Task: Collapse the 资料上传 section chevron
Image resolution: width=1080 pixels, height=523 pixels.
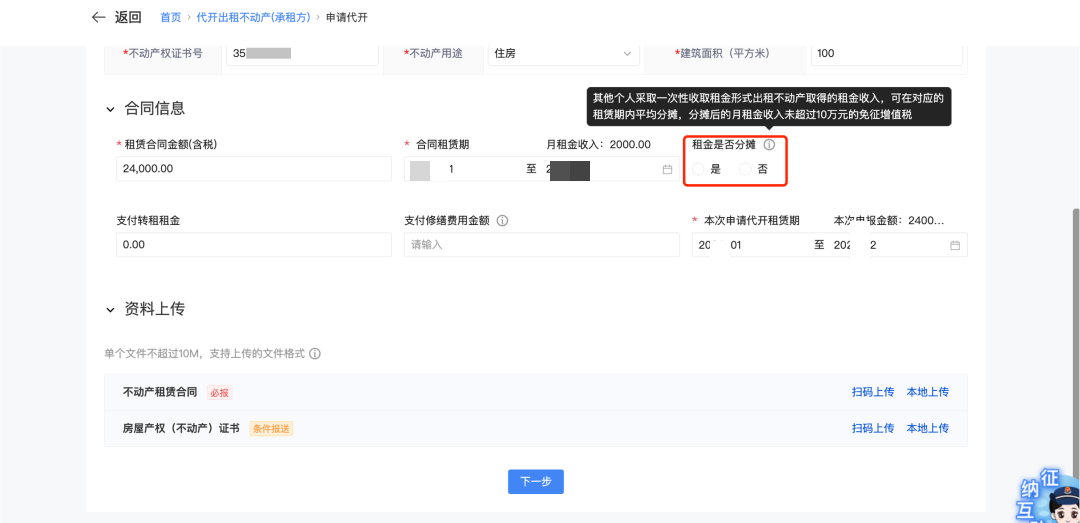Action: tap(110, 310)
